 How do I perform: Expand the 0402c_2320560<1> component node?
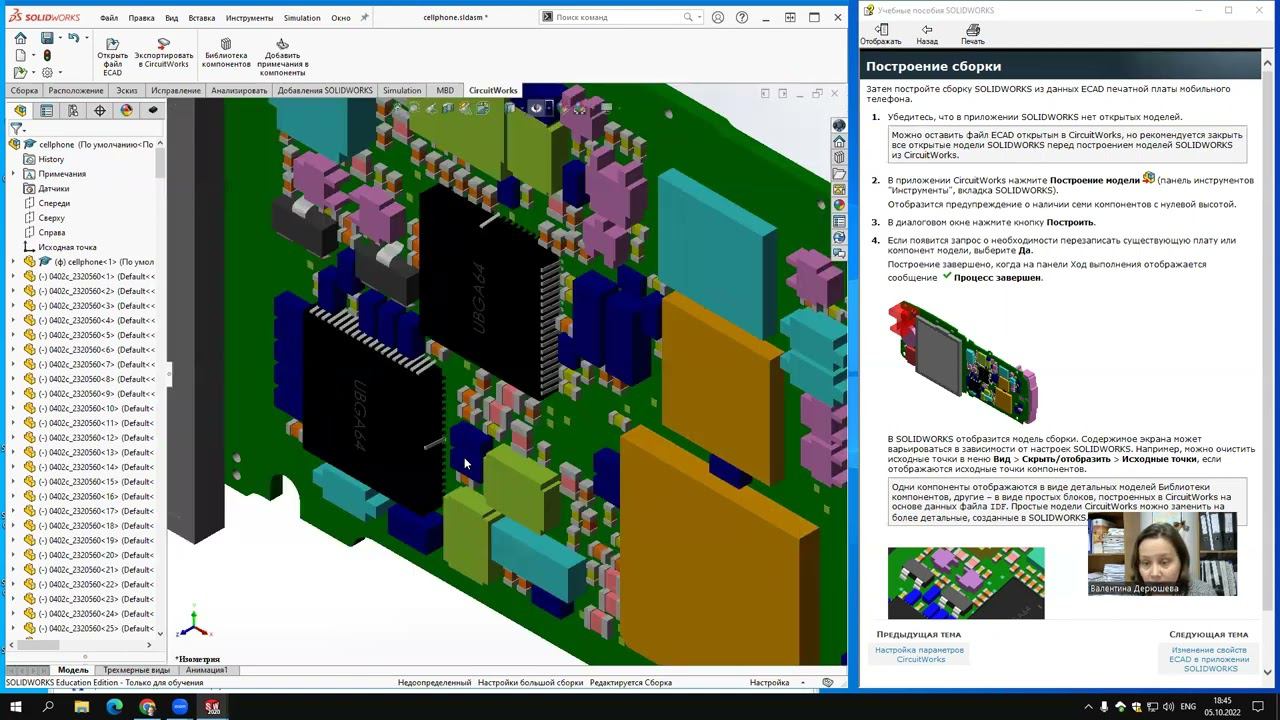point(14,276)
